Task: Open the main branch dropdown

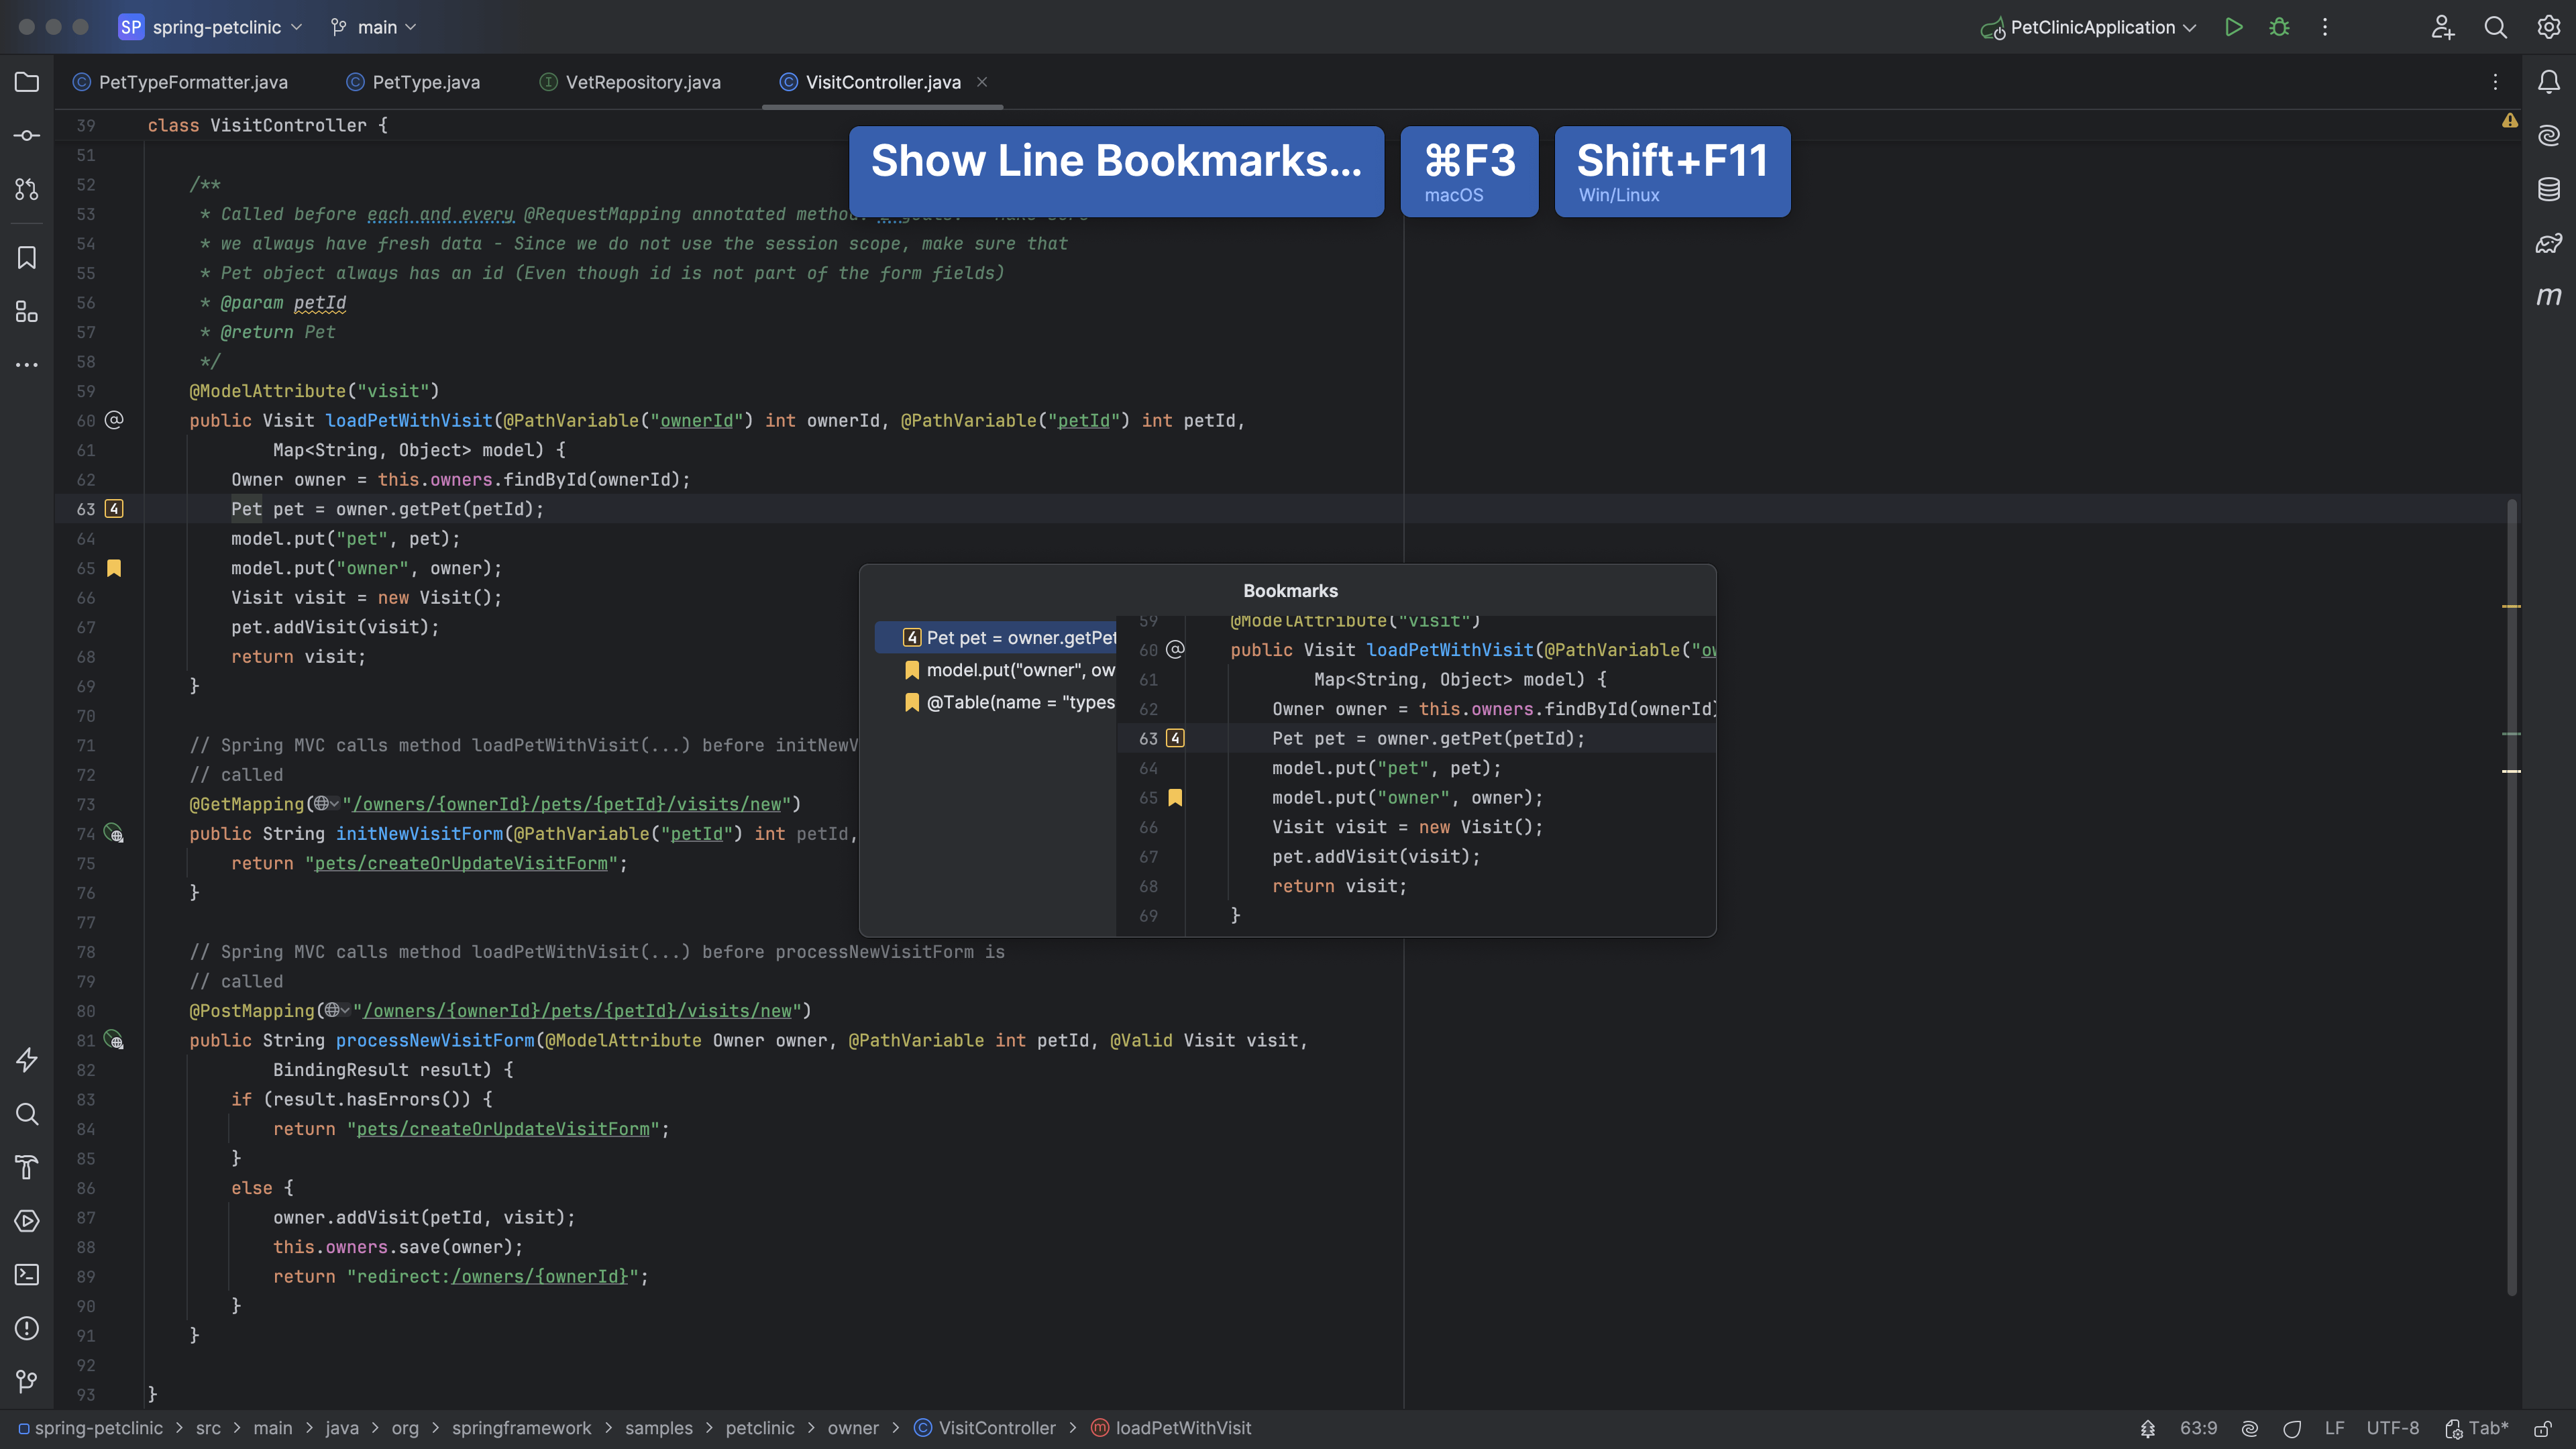Action: [x=377, y=27]
